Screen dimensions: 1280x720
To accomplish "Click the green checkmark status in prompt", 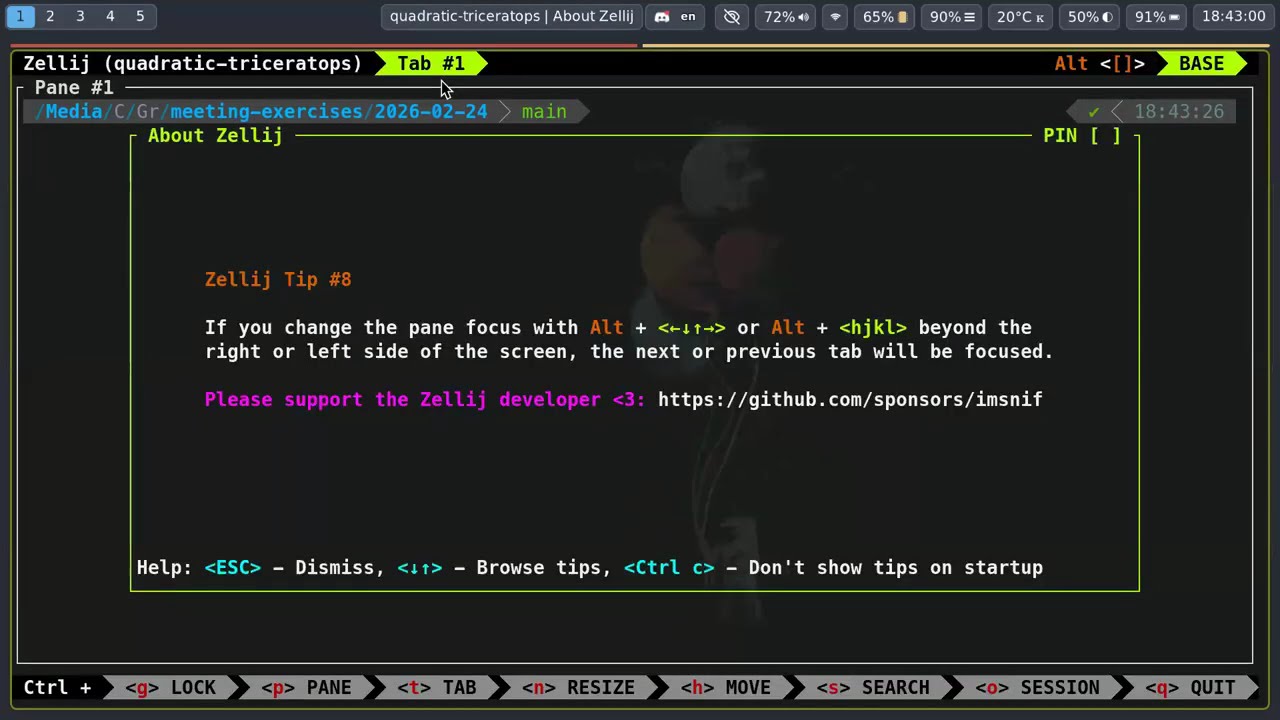I will coord(1094,111).
